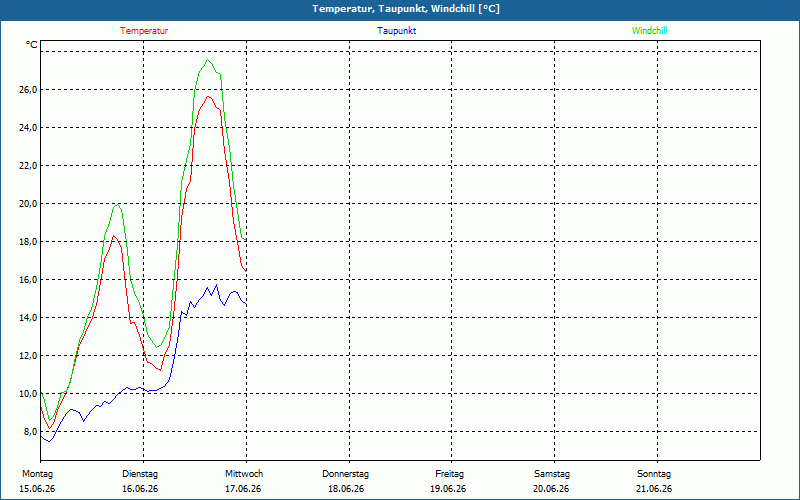Screen dimensions: 800x500
Task: Click the blue Taupunkt curve's end point
Action: click(246, 305)
